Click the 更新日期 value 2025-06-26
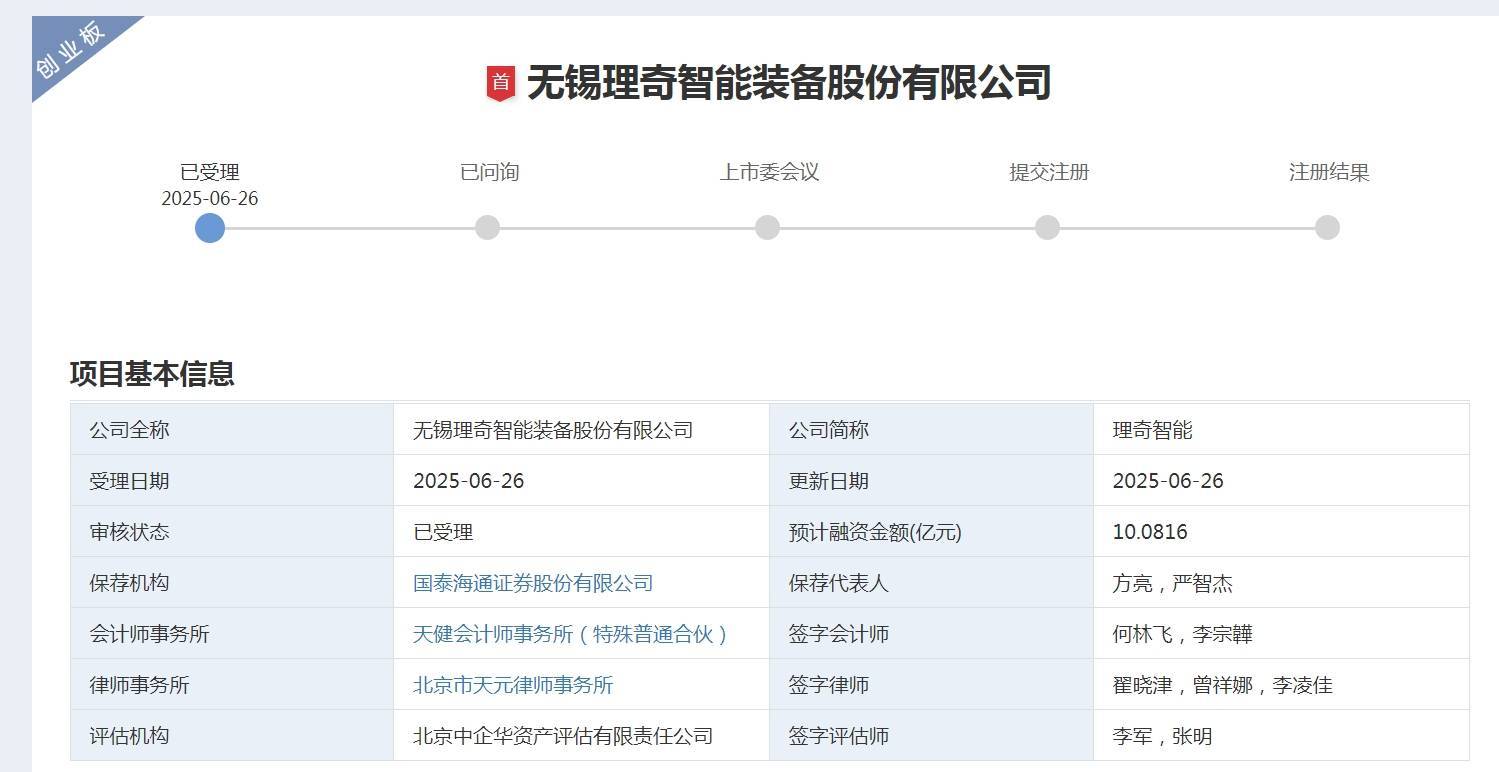The height and width of the screenshot is (772, 1499). point(1168,481)
